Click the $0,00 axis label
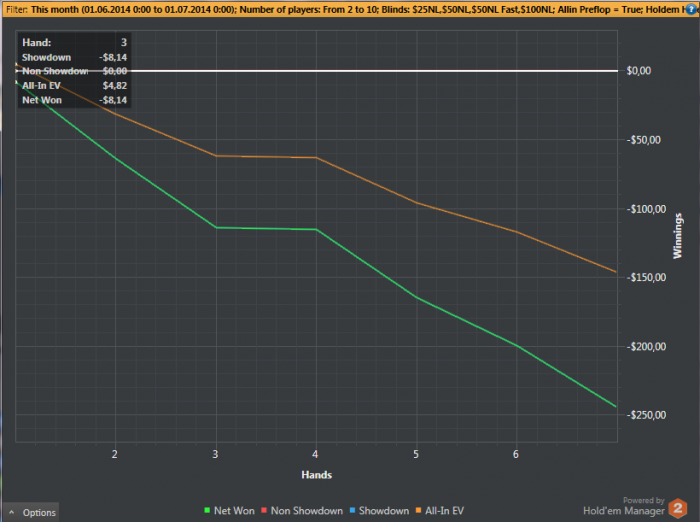This screenshot has width=700, height=522. 639,71
